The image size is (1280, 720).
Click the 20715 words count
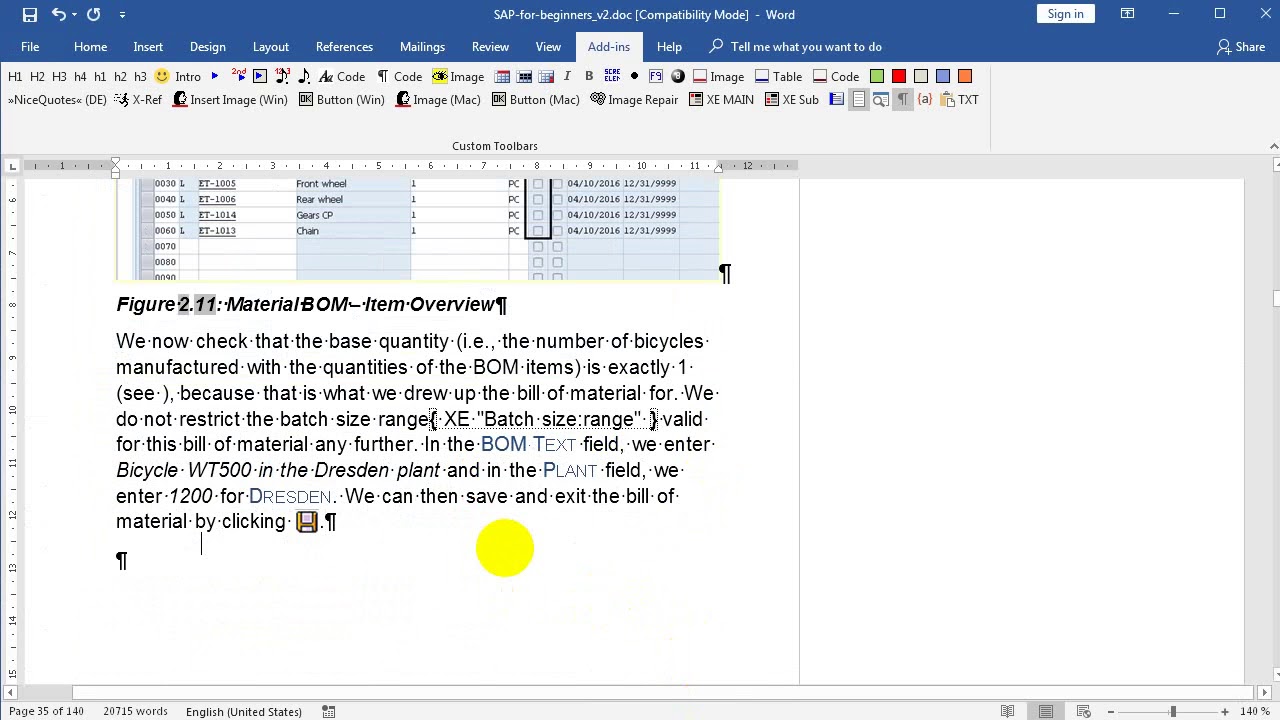coord(135,711)
